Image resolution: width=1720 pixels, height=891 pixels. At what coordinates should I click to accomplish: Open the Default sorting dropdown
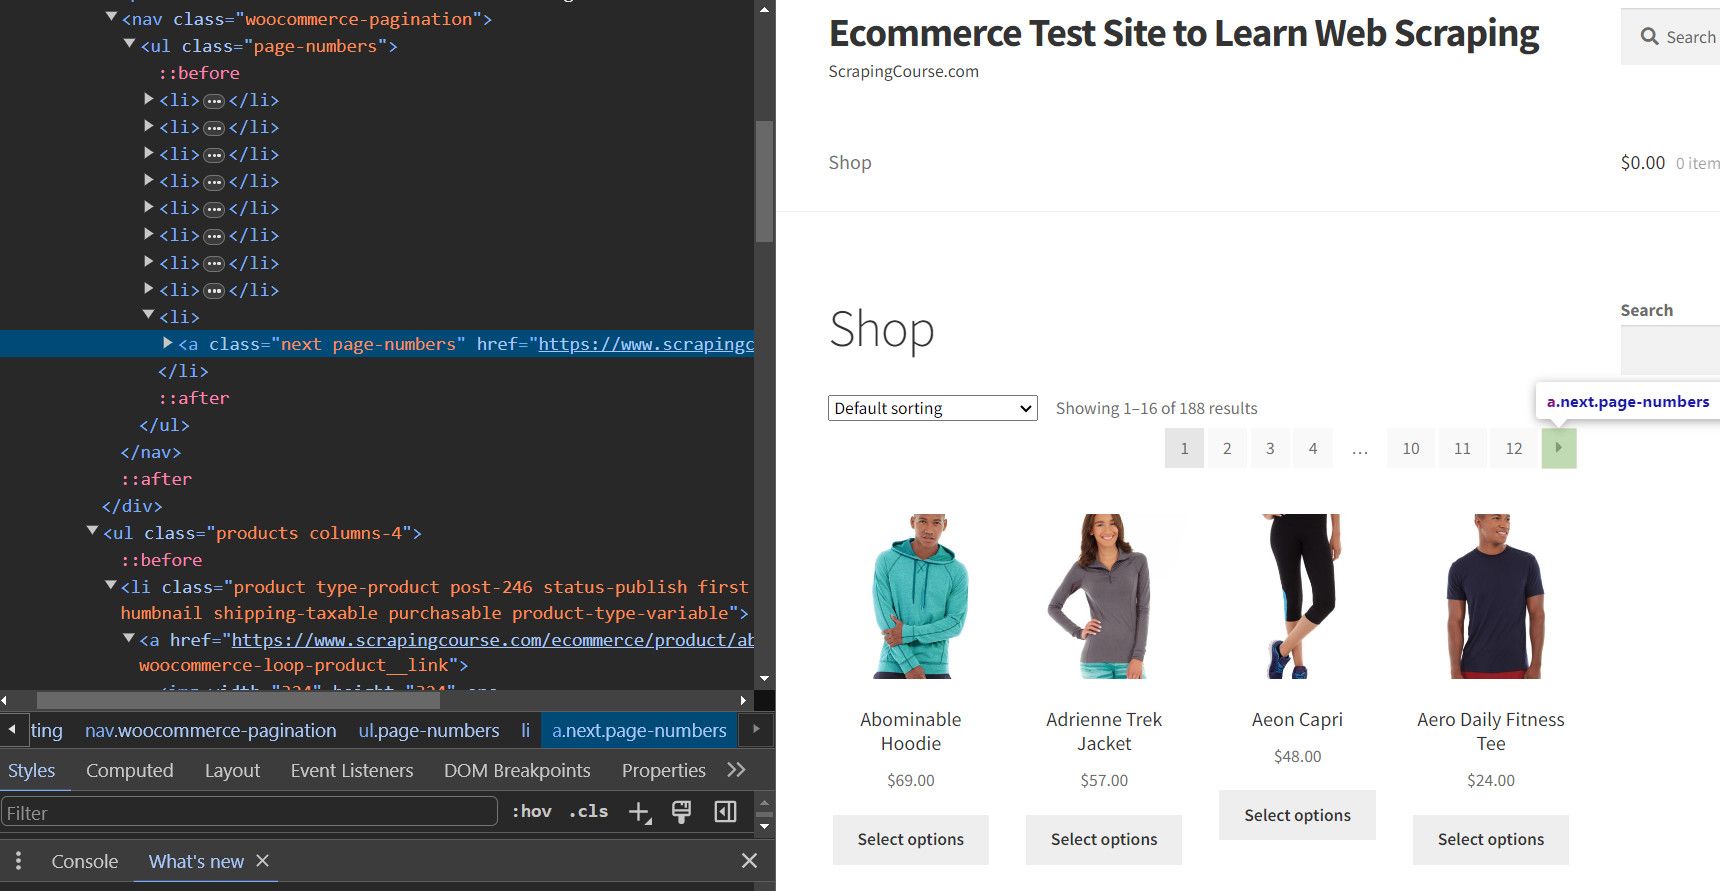(932, 408)
